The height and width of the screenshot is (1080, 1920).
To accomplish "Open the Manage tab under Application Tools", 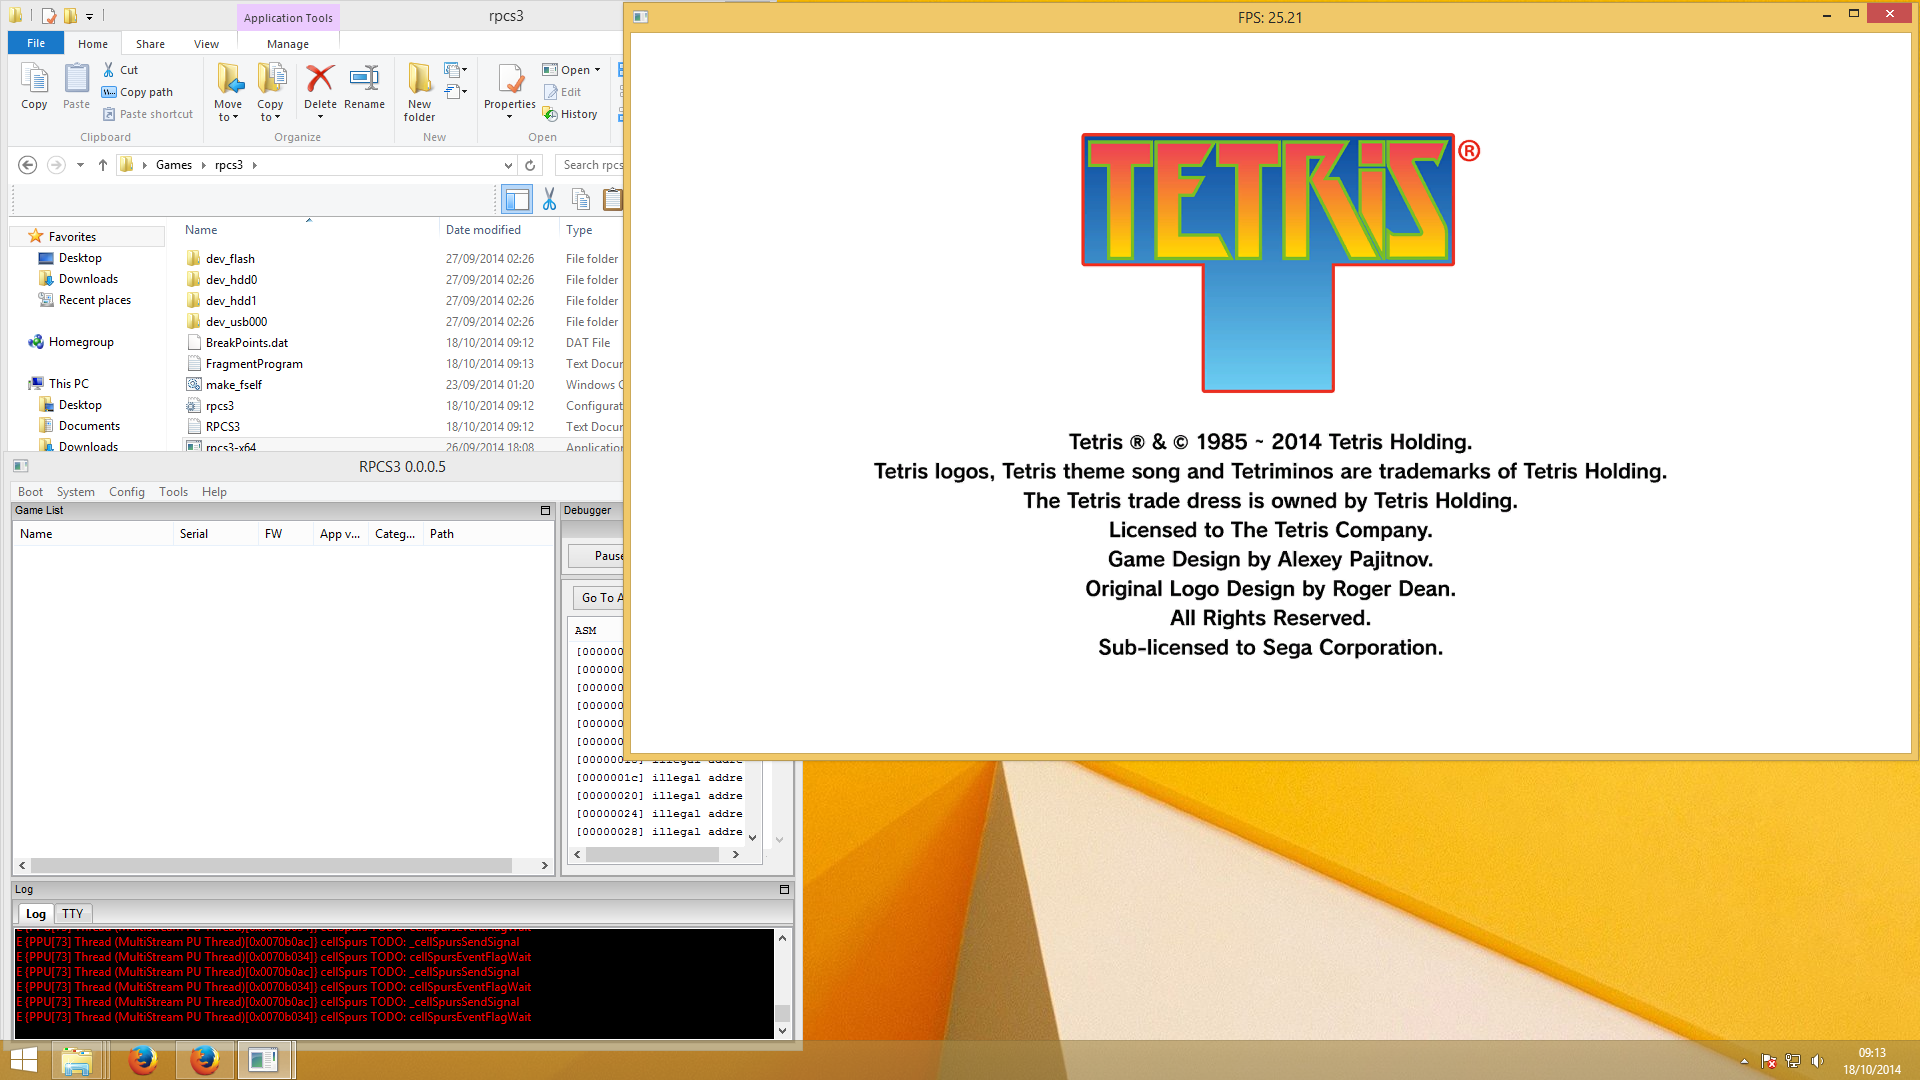I will click(288, 44).
